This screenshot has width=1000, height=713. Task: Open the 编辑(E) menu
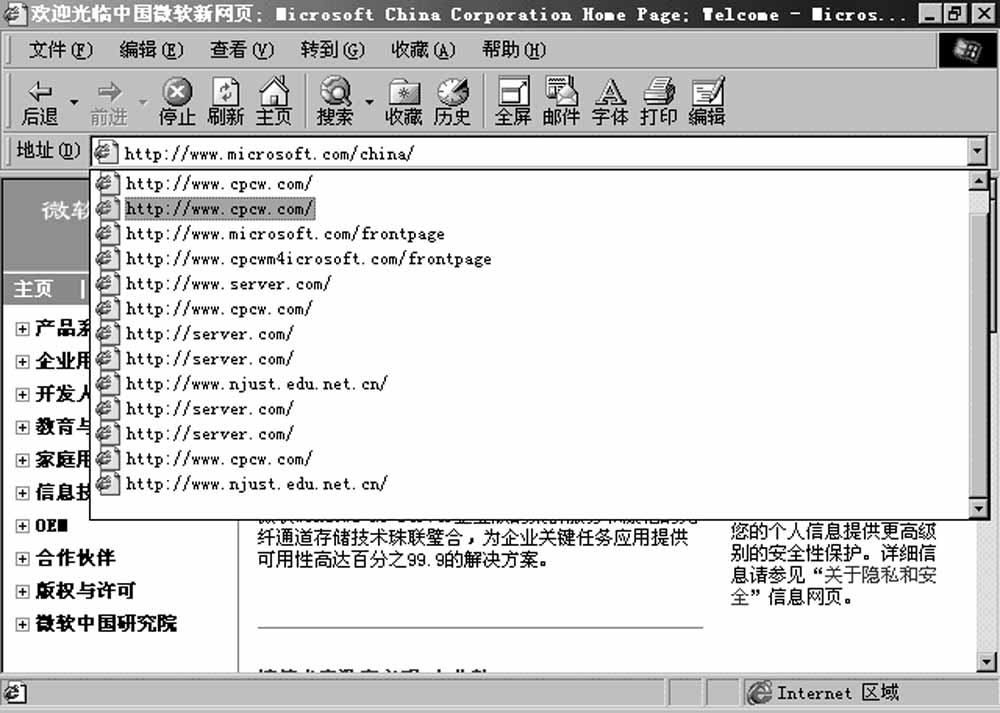[151, 50]
